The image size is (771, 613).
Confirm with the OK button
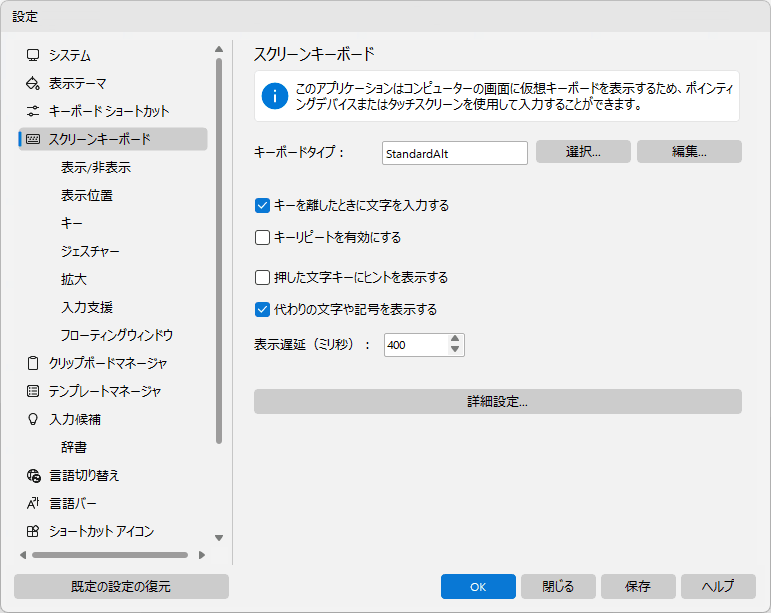coord(478,586)
